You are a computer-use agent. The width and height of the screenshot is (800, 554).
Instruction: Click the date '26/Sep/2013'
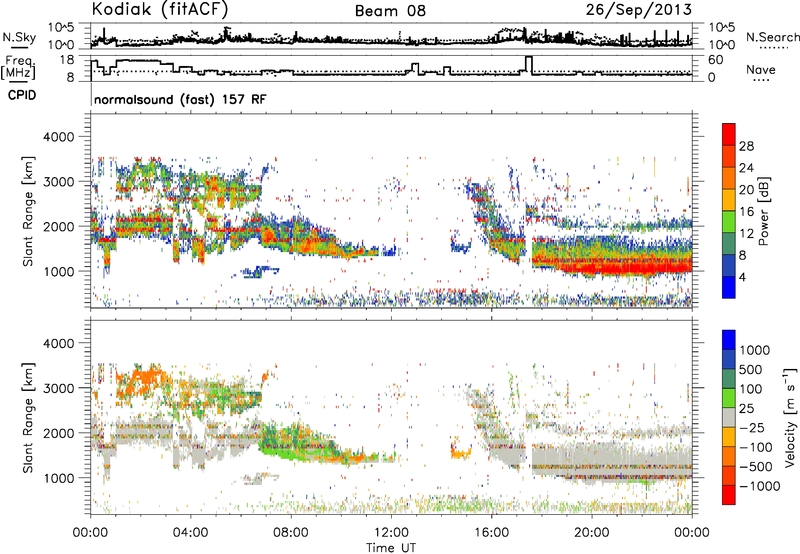tap(639, 10)
